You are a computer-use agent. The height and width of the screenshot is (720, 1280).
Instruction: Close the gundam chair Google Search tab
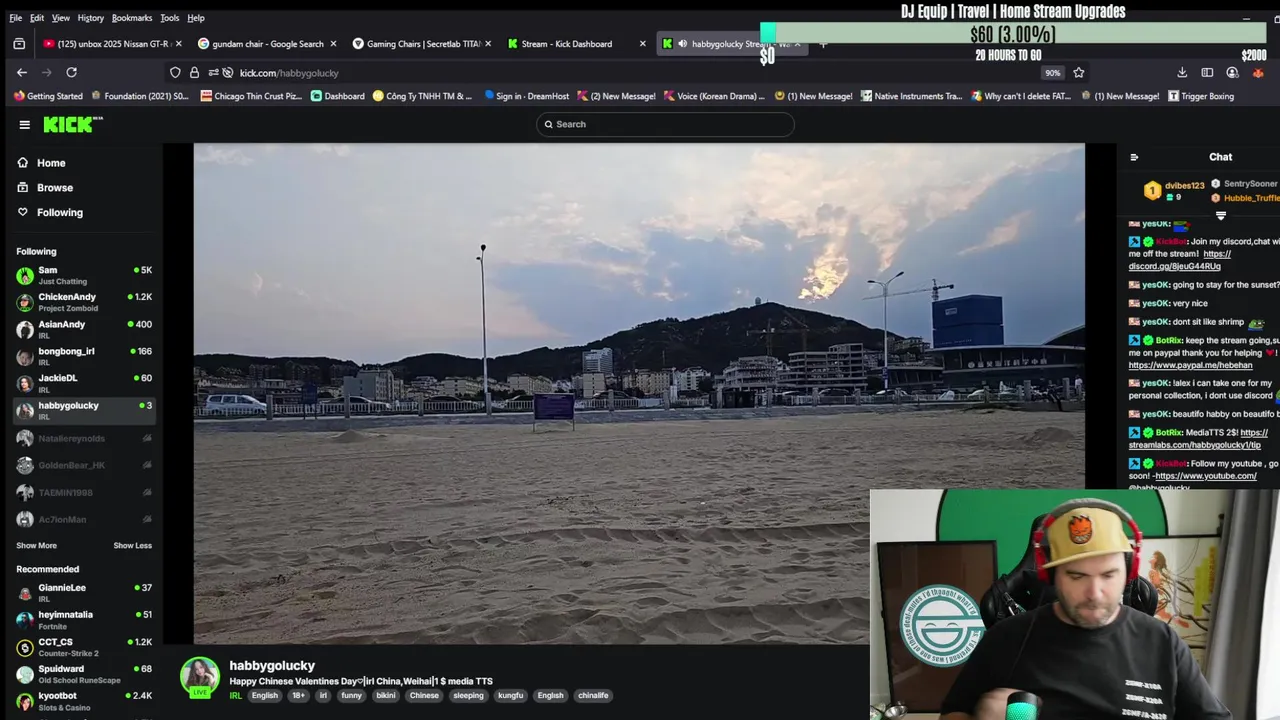[x=333, y=44]
